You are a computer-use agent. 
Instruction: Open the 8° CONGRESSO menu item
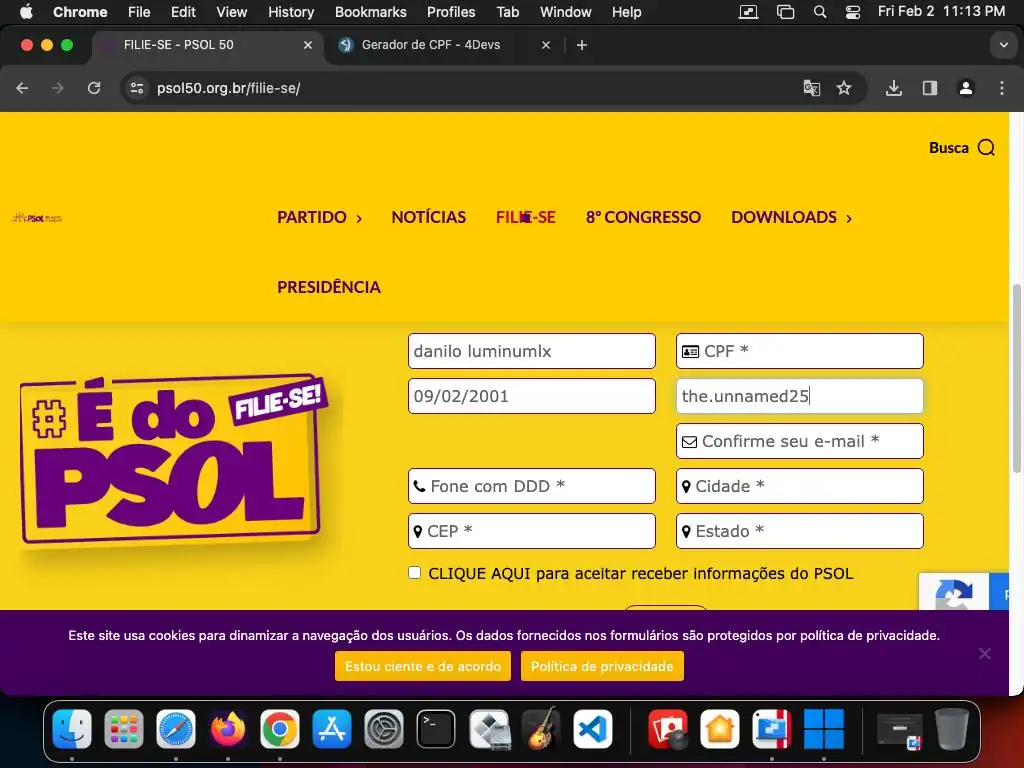pyautogui.click(x=643, y=217)
